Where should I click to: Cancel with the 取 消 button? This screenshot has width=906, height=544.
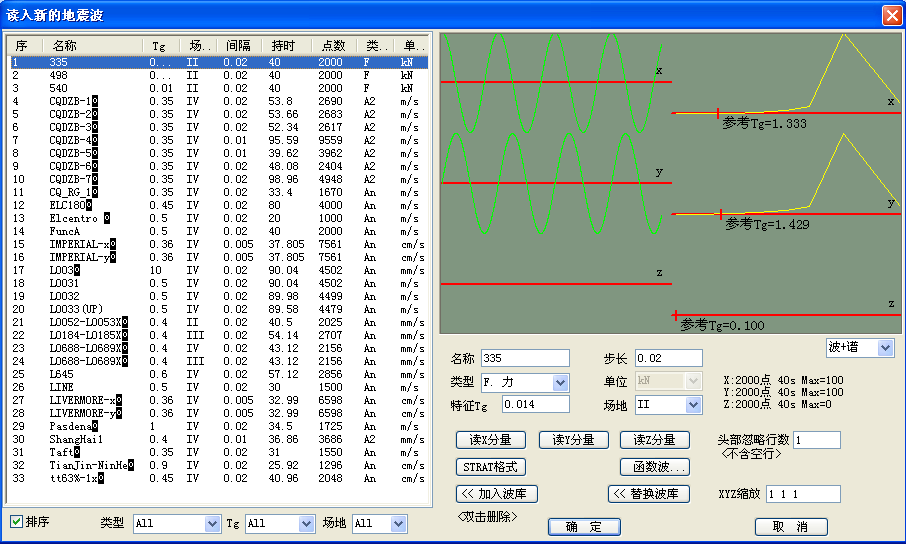(x=791, y=527)
